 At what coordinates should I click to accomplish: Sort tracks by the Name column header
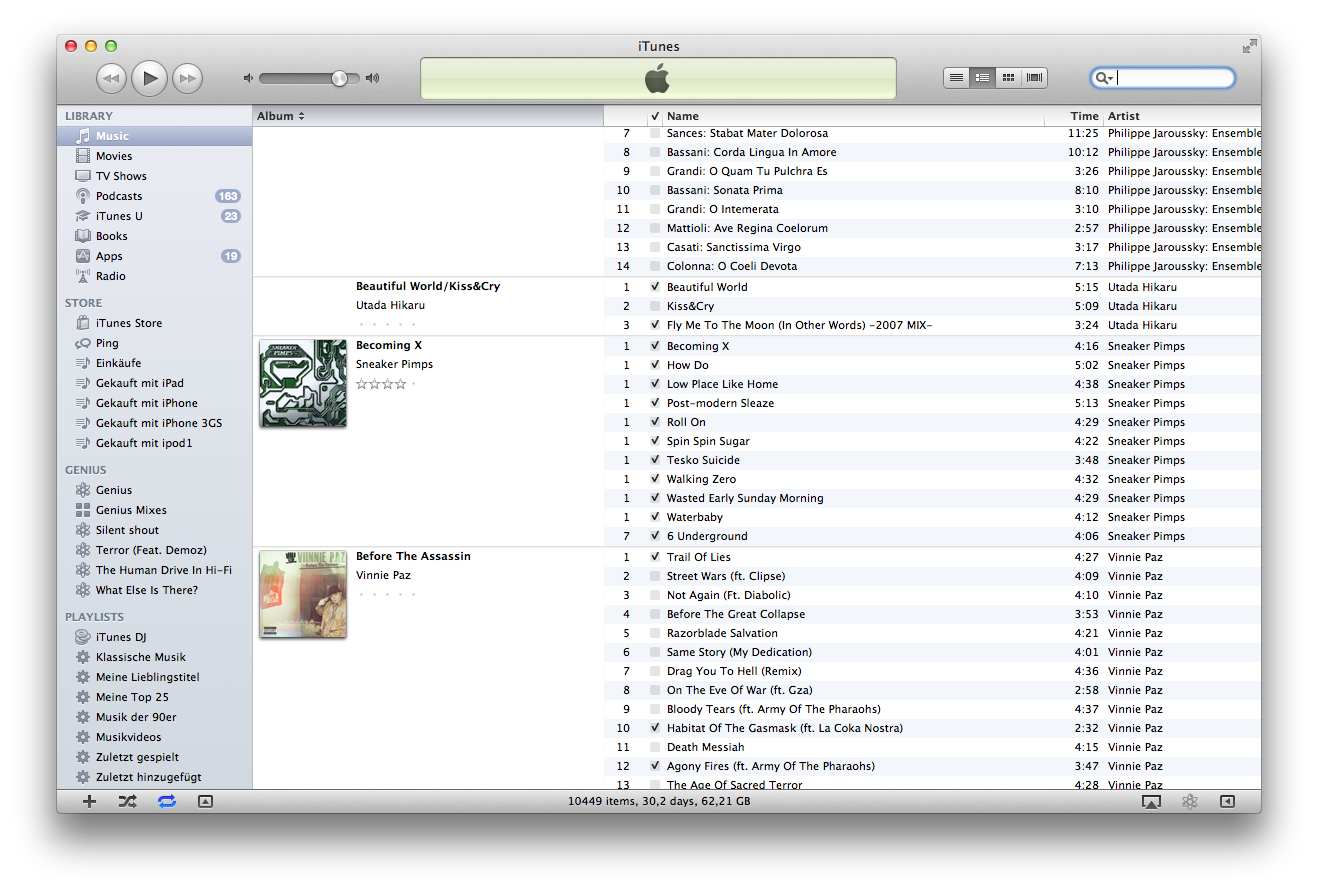pos(854,116)
